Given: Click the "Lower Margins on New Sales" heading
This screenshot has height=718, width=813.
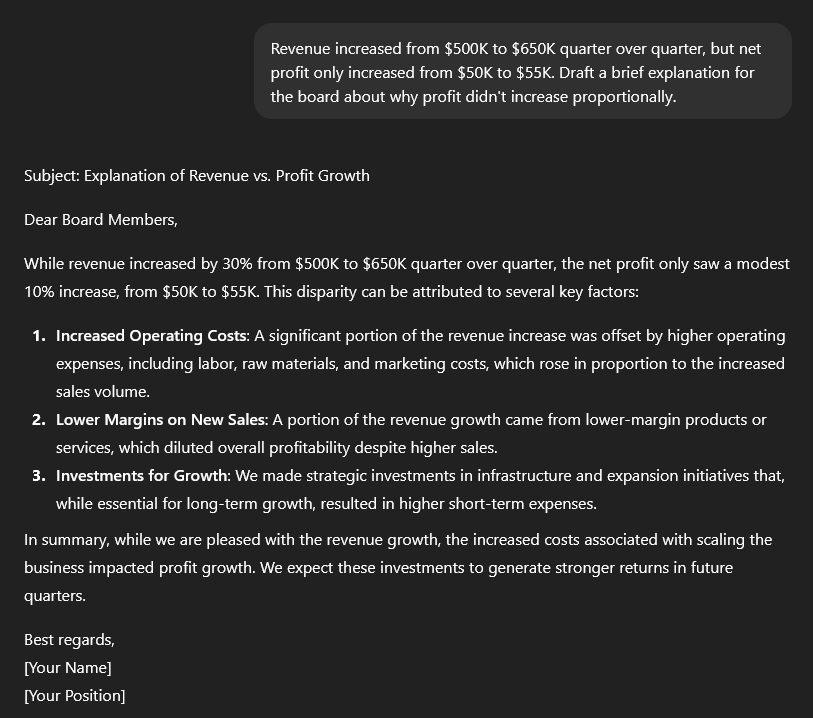Looking at the screenshot, I should (161, 420).
